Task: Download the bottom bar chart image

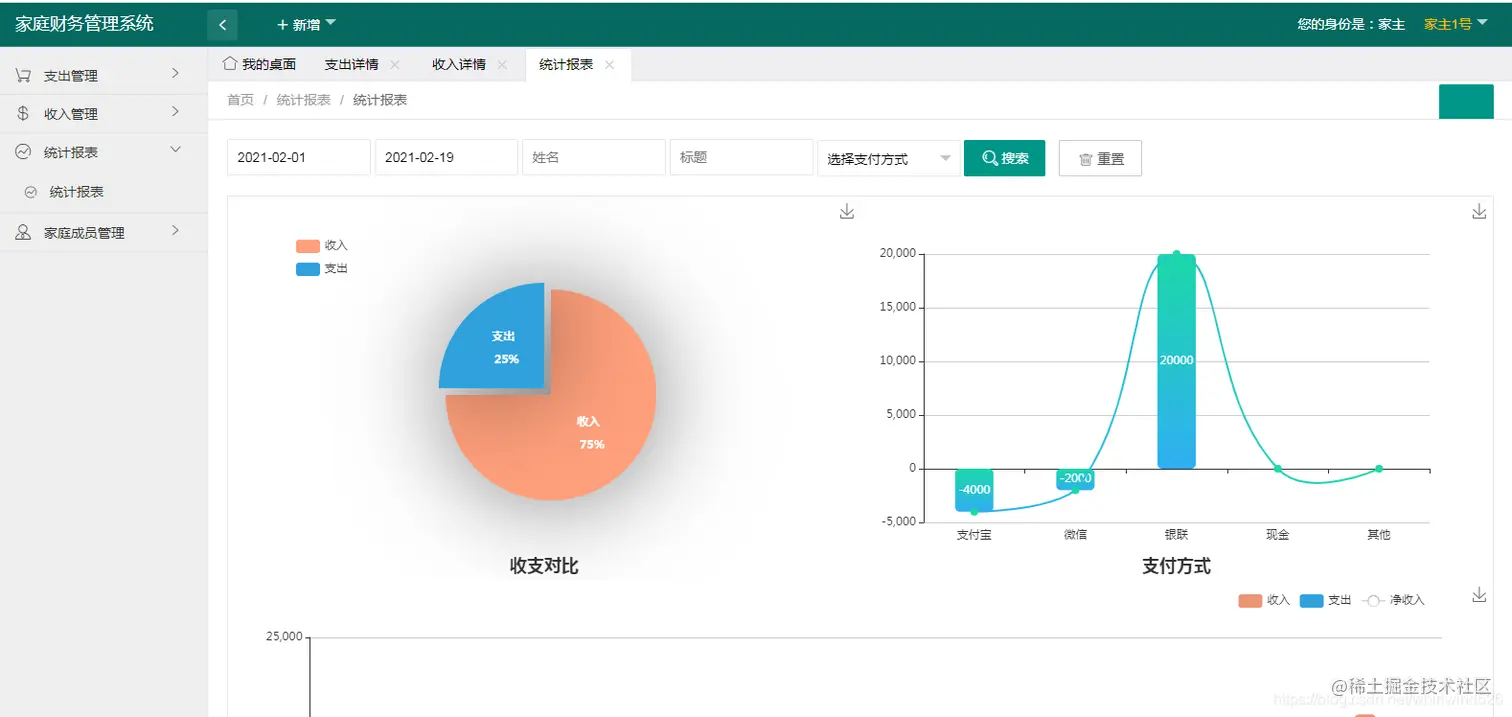Action: click(x=1480, y=595)
